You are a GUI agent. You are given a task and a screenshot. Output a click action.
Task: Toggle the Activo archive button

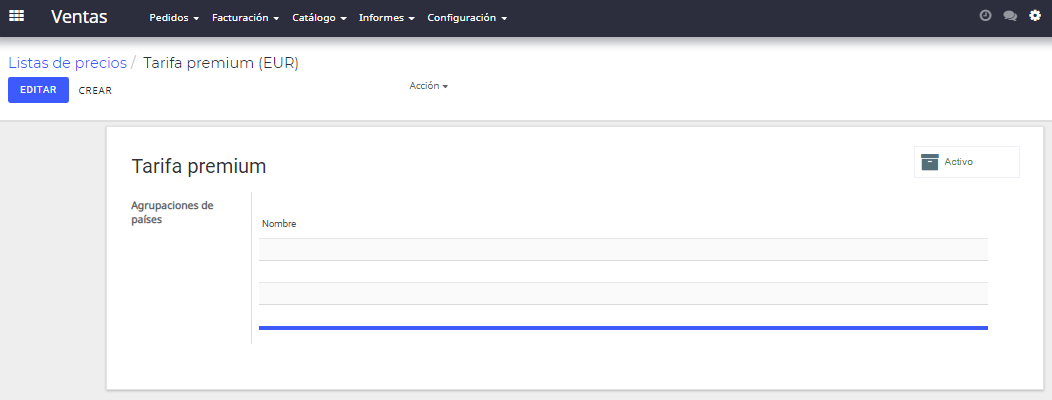tap(967, 162)
